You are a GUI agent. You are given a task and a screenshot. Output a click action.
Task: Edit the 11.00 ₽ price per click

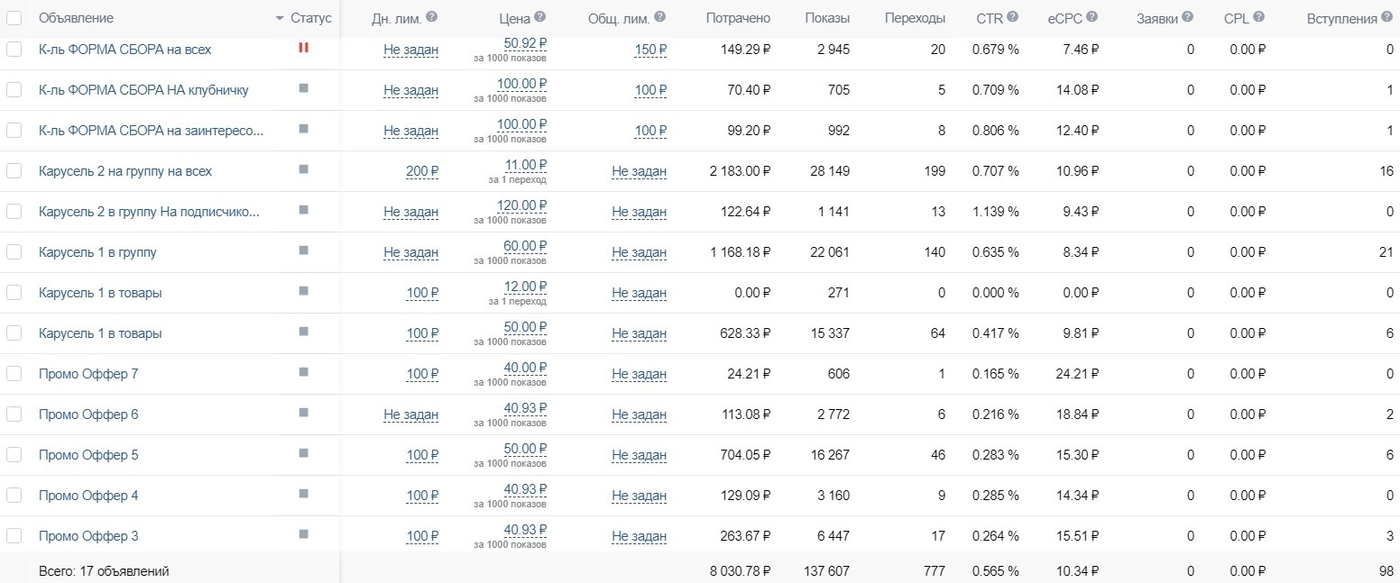pos(526,165)
